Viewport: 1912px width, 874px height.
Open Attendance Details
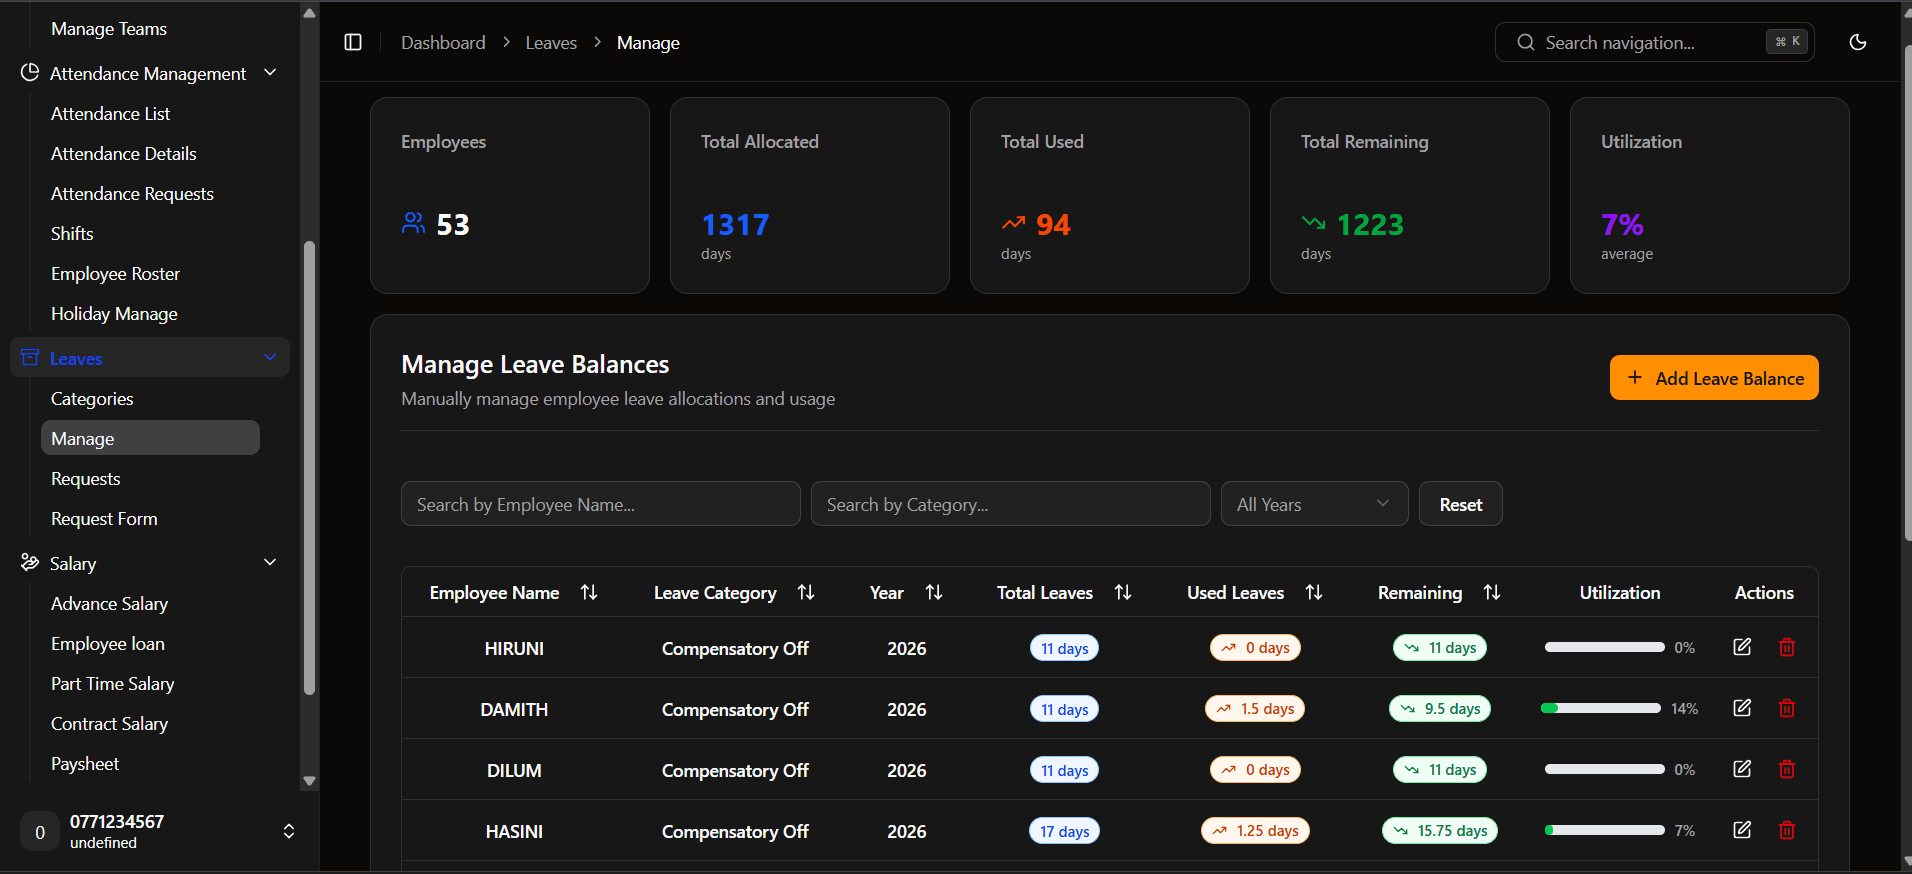click(124, 154)
